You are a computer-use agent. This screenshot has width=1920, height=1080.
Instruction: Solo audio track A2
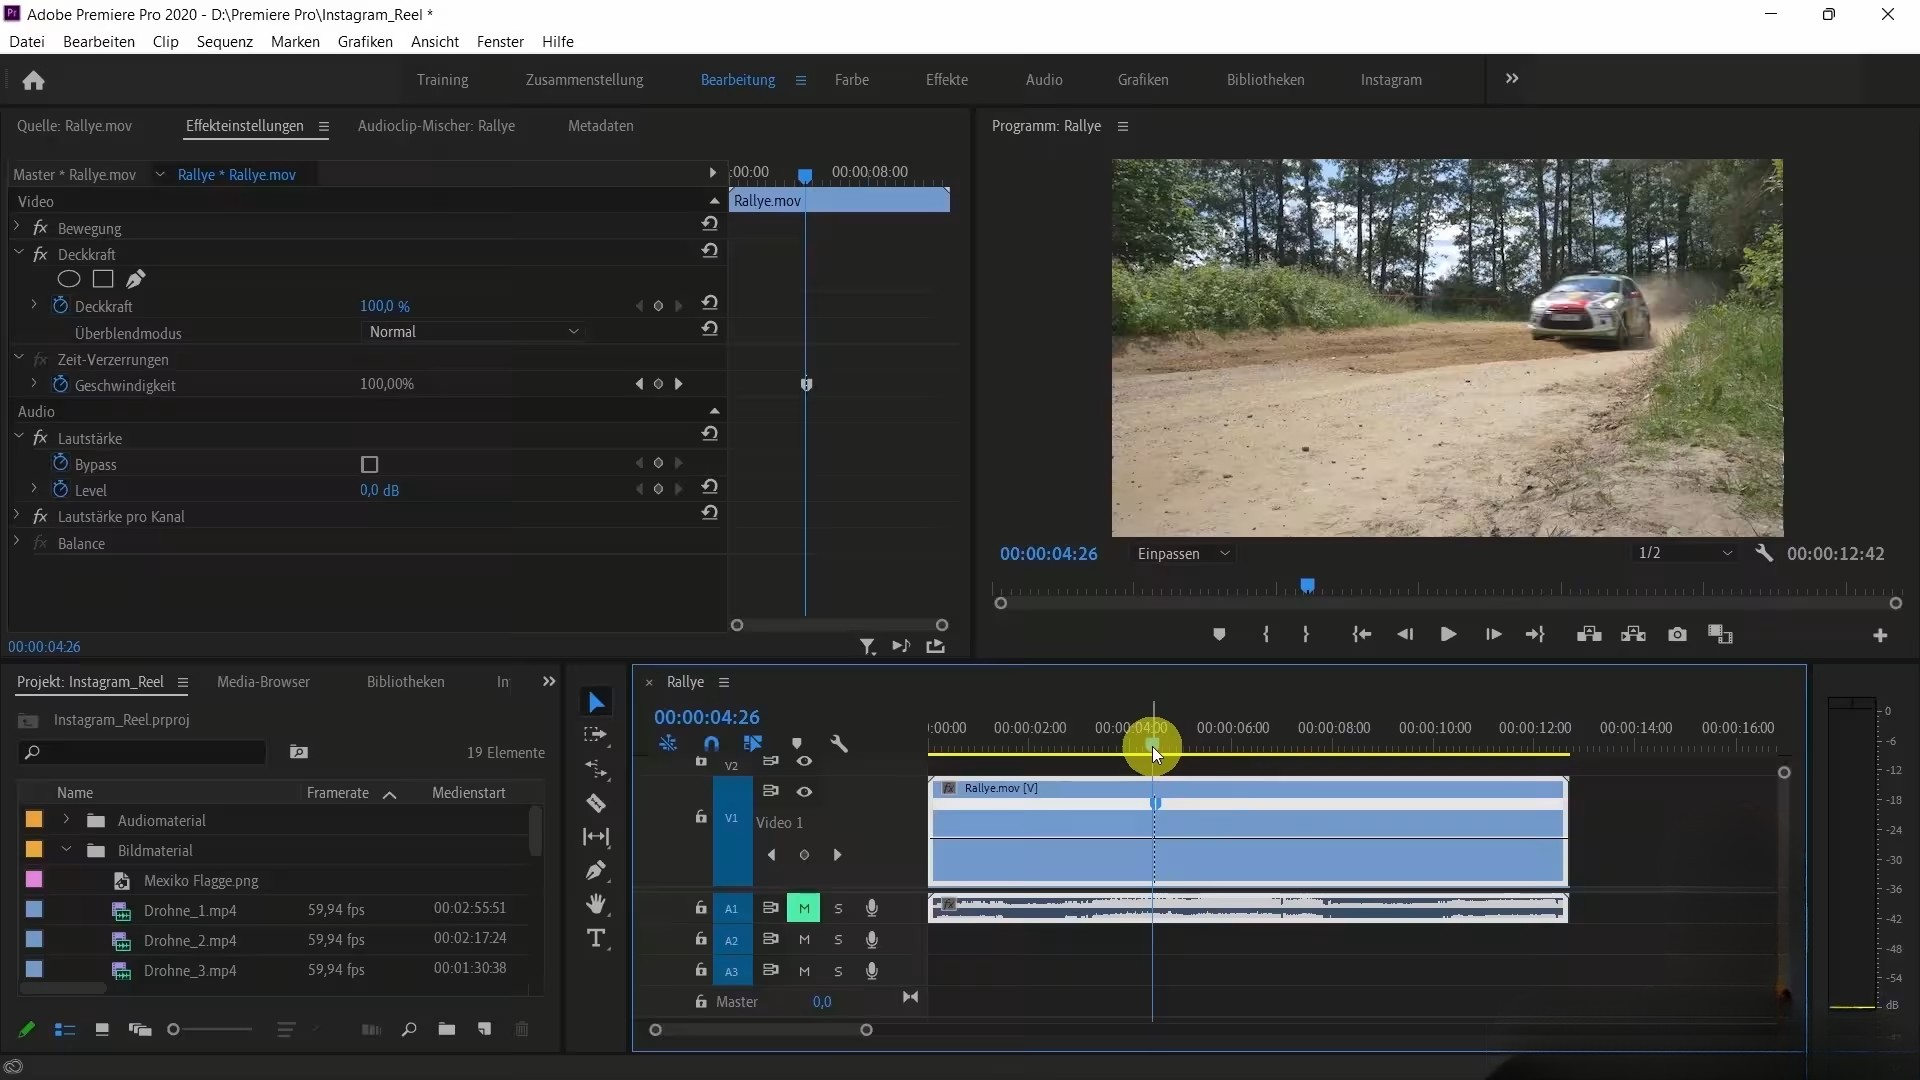click(x=838, y=940)
